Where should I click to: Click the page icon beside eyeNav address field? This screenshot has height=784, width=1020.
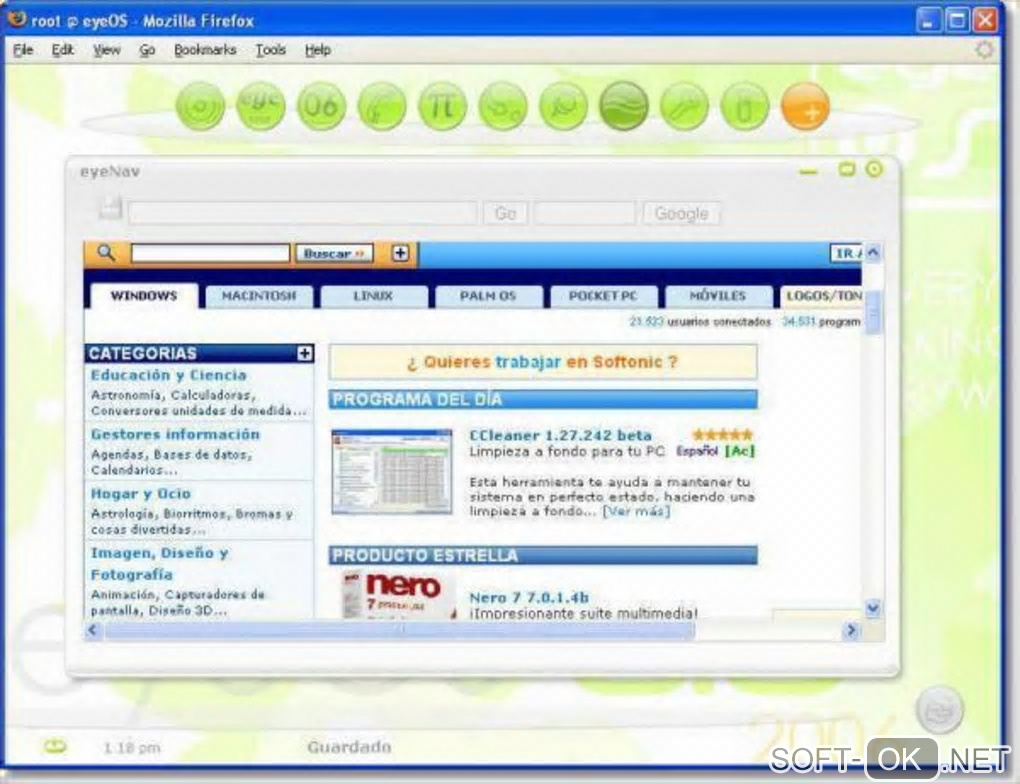coord(111,208)
